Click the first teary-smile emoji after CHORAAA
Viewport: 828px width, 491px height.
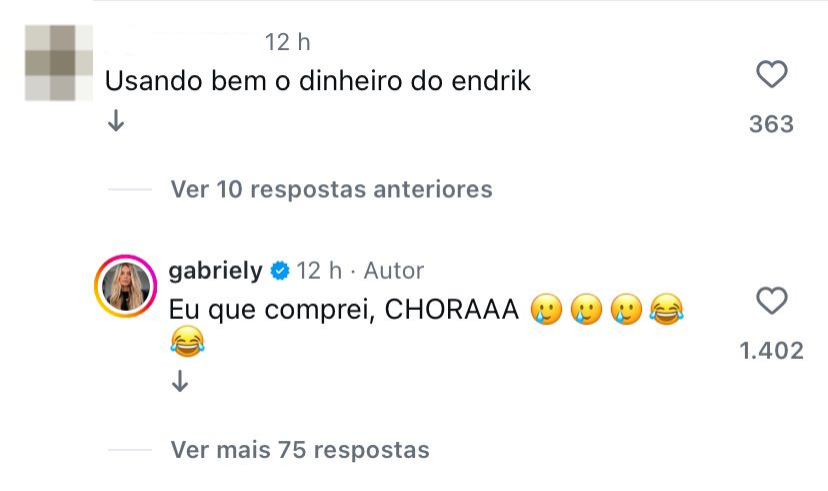pos(544,311)
